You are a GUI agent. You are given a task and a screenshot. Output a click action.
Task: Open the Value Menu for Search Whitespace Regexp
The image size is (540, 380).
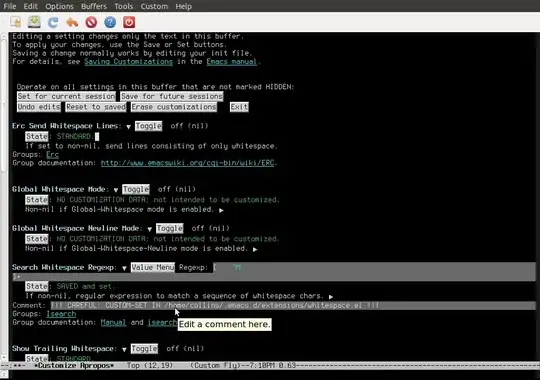tap(153, 268)
